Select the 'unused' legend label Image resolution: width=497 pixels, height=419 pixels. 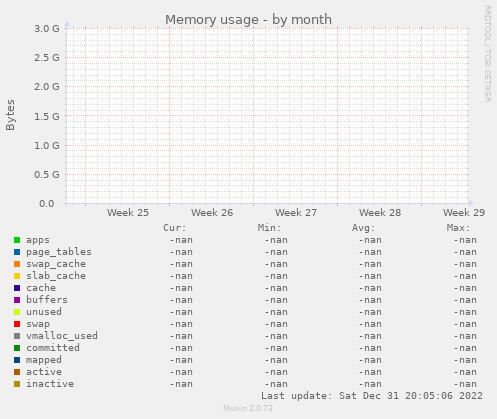(44, 312)
